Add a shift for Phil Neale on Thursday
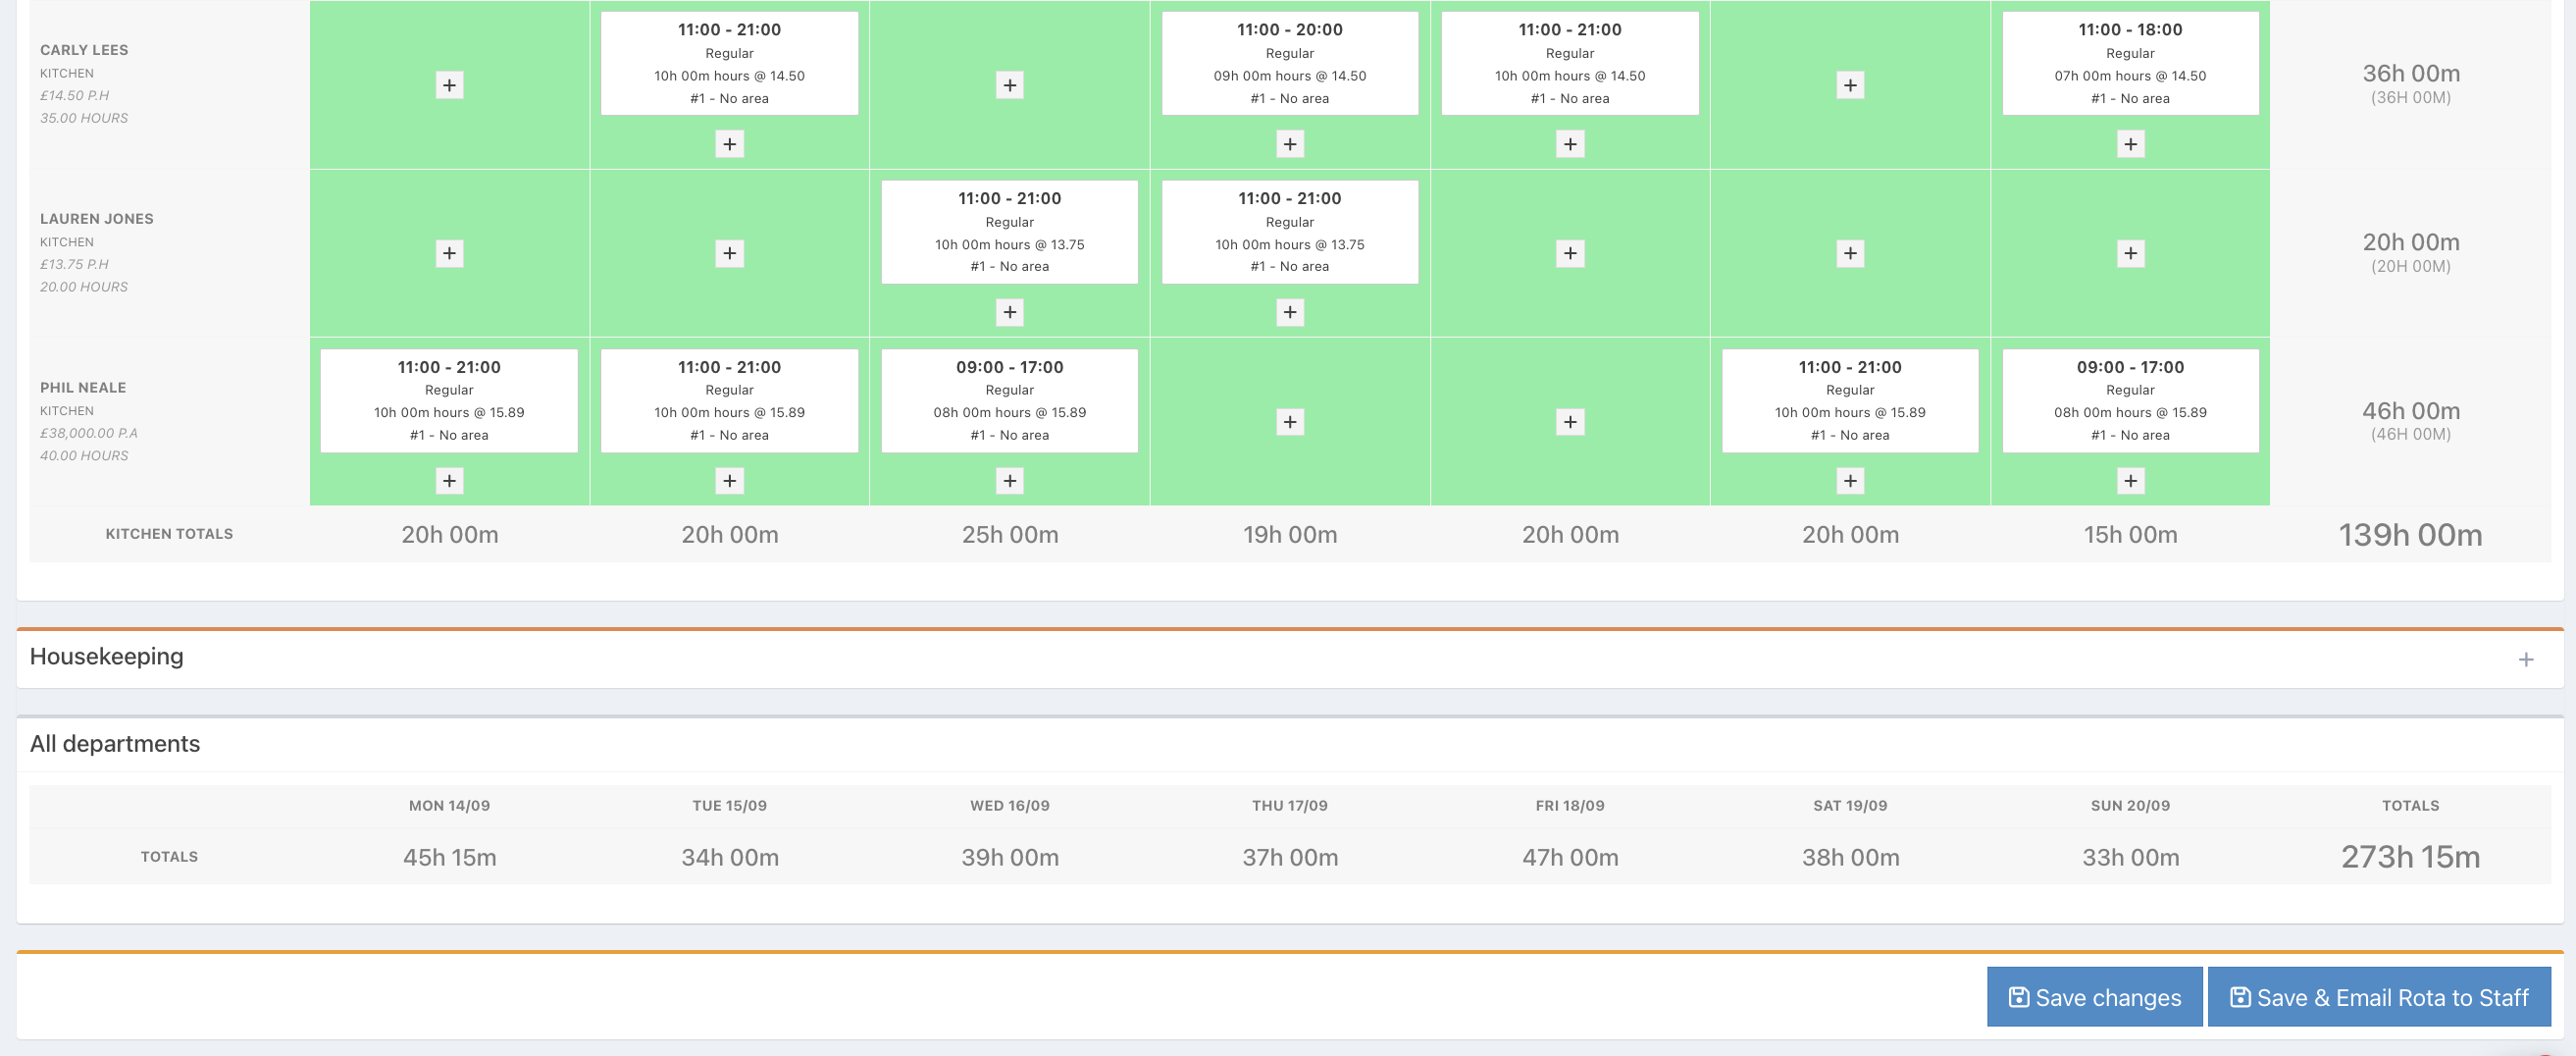The width and height of the screenshot is (2576, 1056). pyautogui.click(x=1290, y=422)
